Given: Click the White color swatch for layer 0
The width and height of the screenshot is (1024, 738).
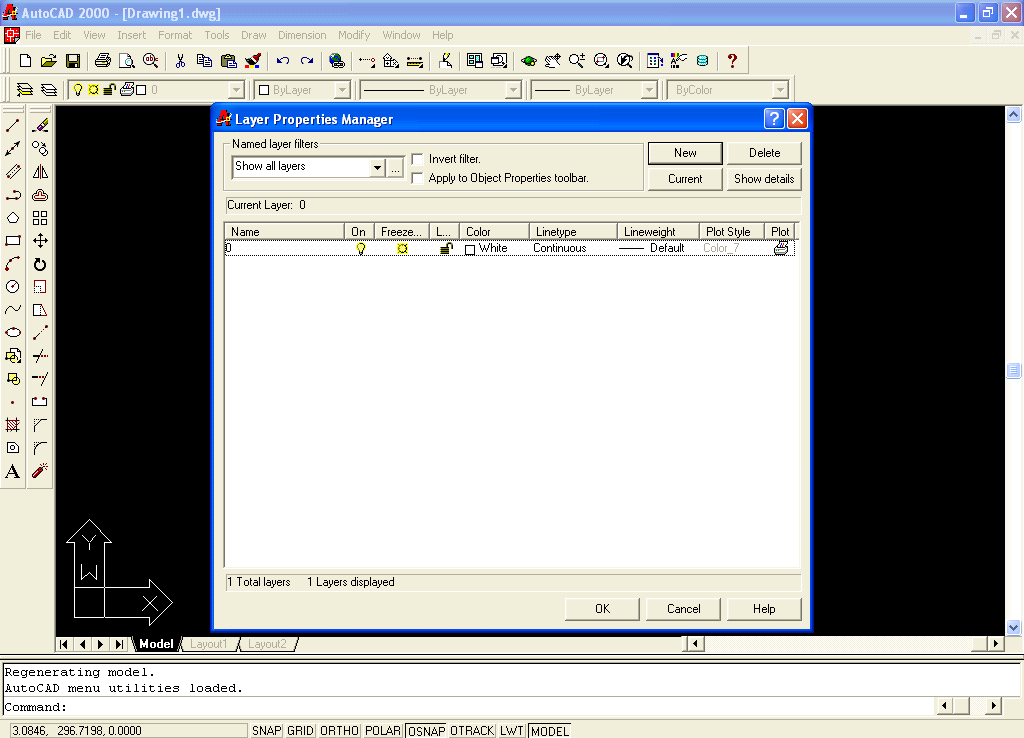Looking at the screenshot, I should [470, 249].
